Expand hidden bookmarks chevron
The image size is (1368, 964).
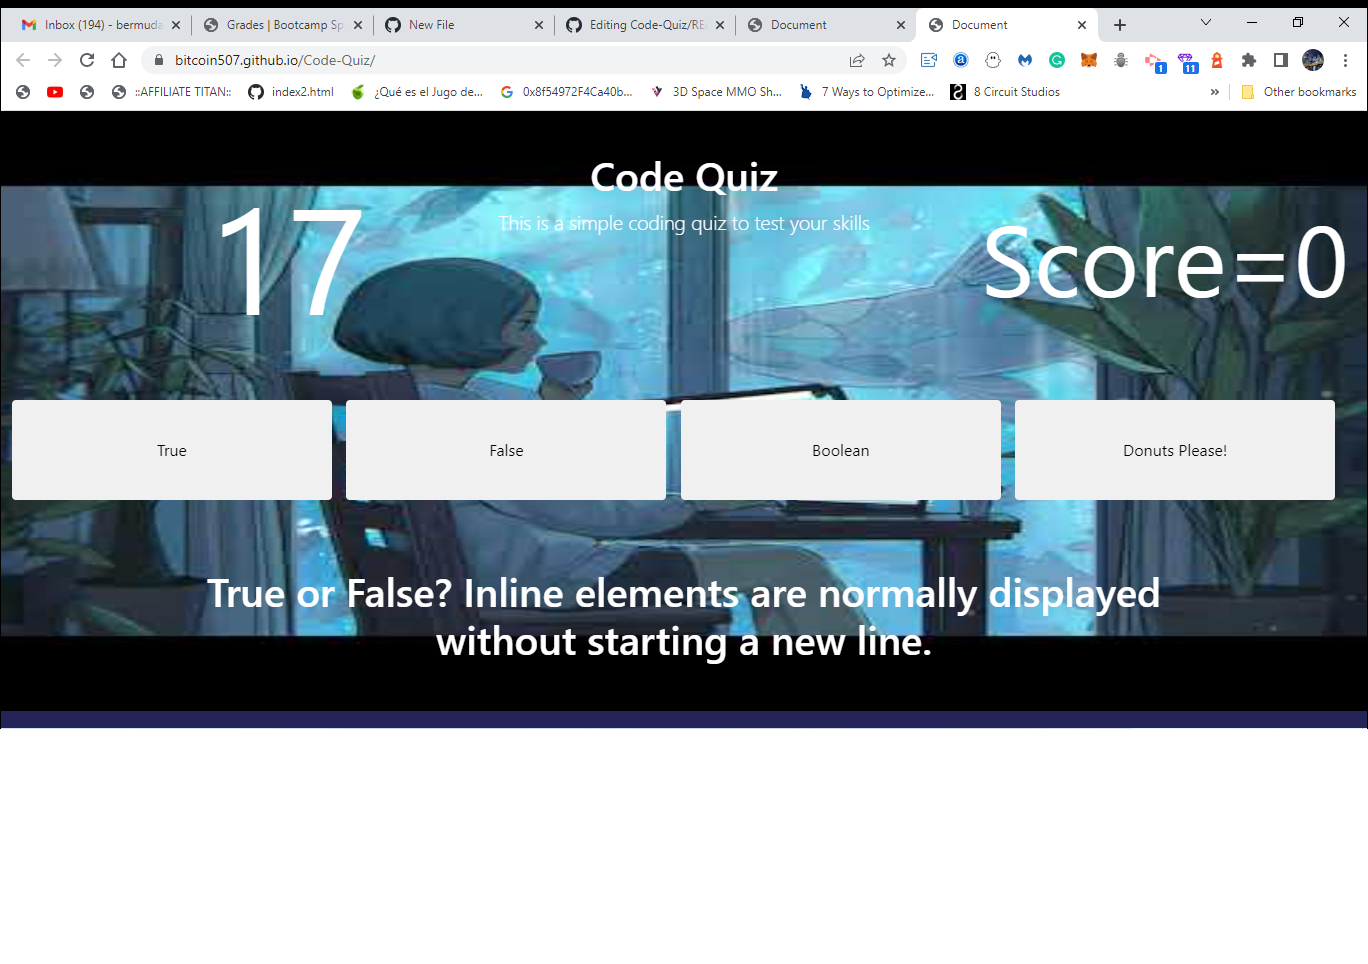(x=1215, y=92)
